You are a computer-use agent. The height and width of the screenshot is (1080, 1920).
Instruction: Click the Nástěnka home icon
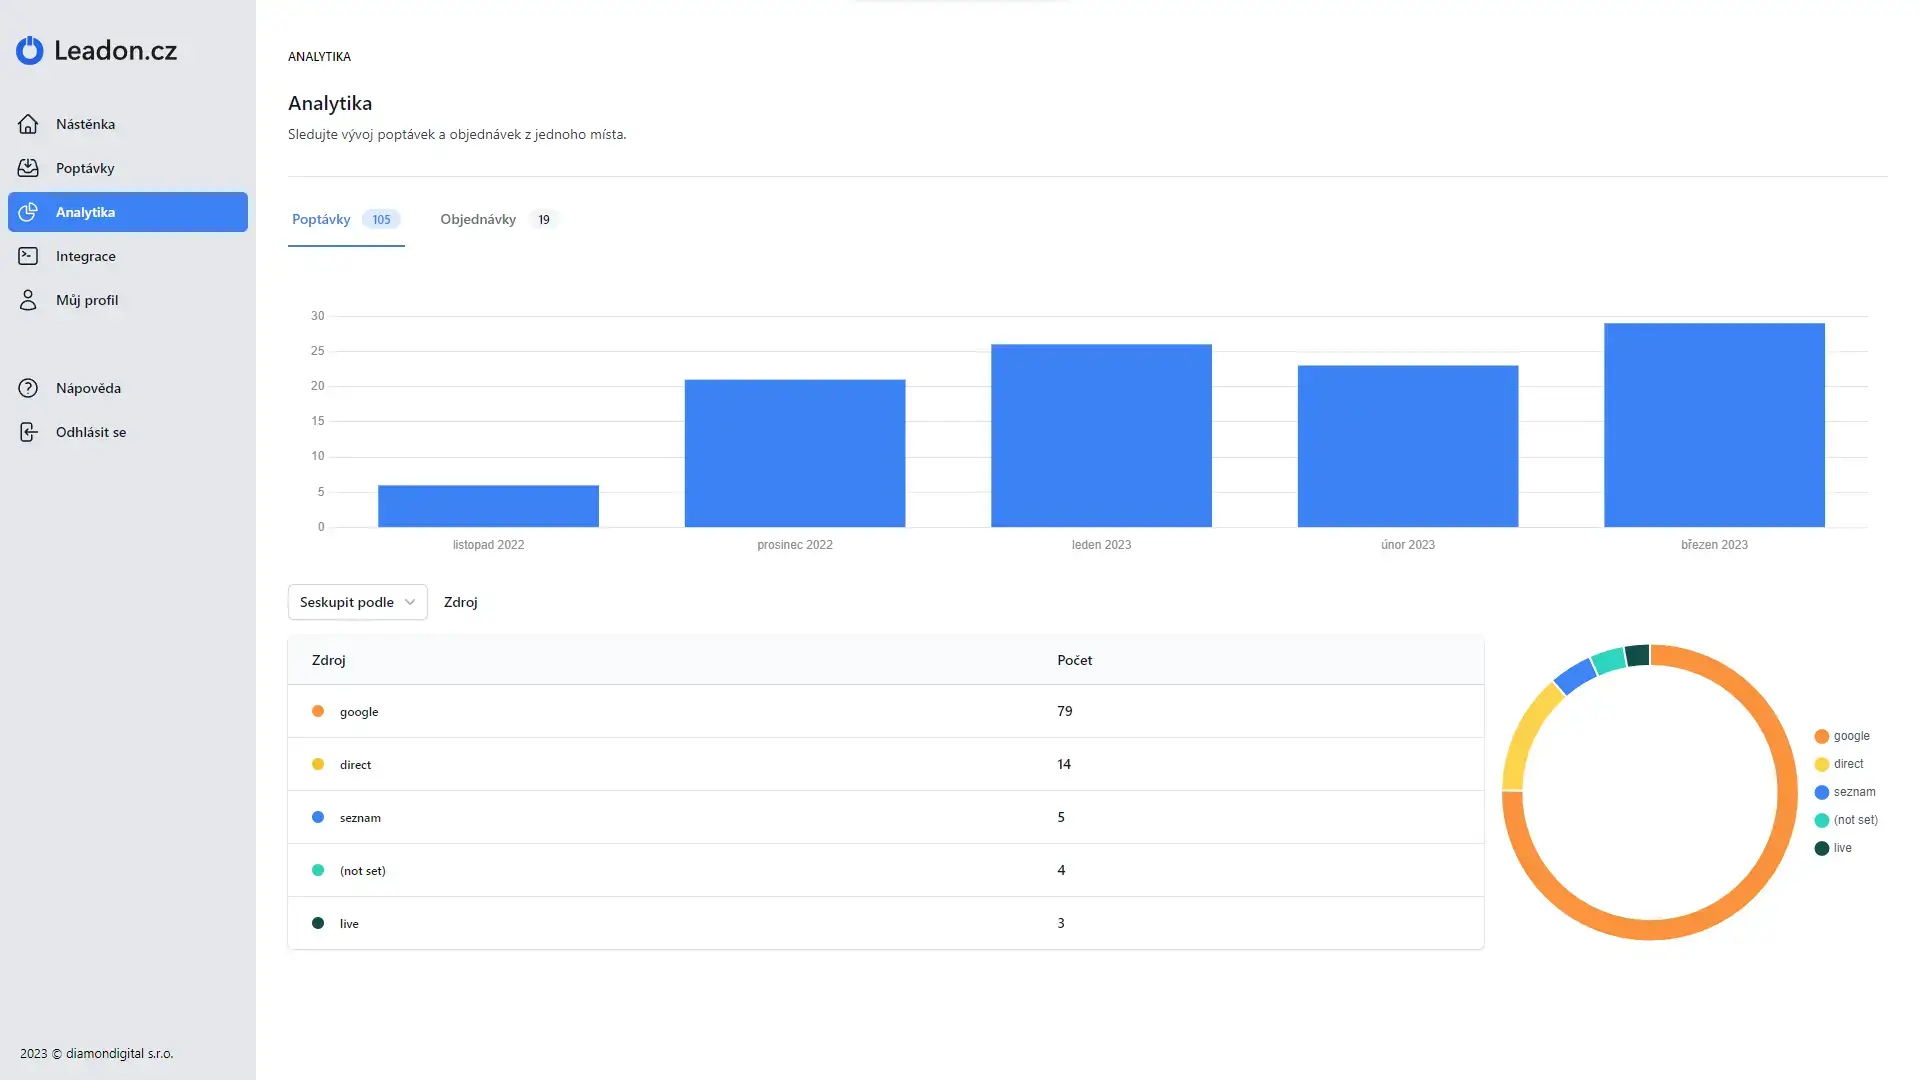(x=28, y=124)
